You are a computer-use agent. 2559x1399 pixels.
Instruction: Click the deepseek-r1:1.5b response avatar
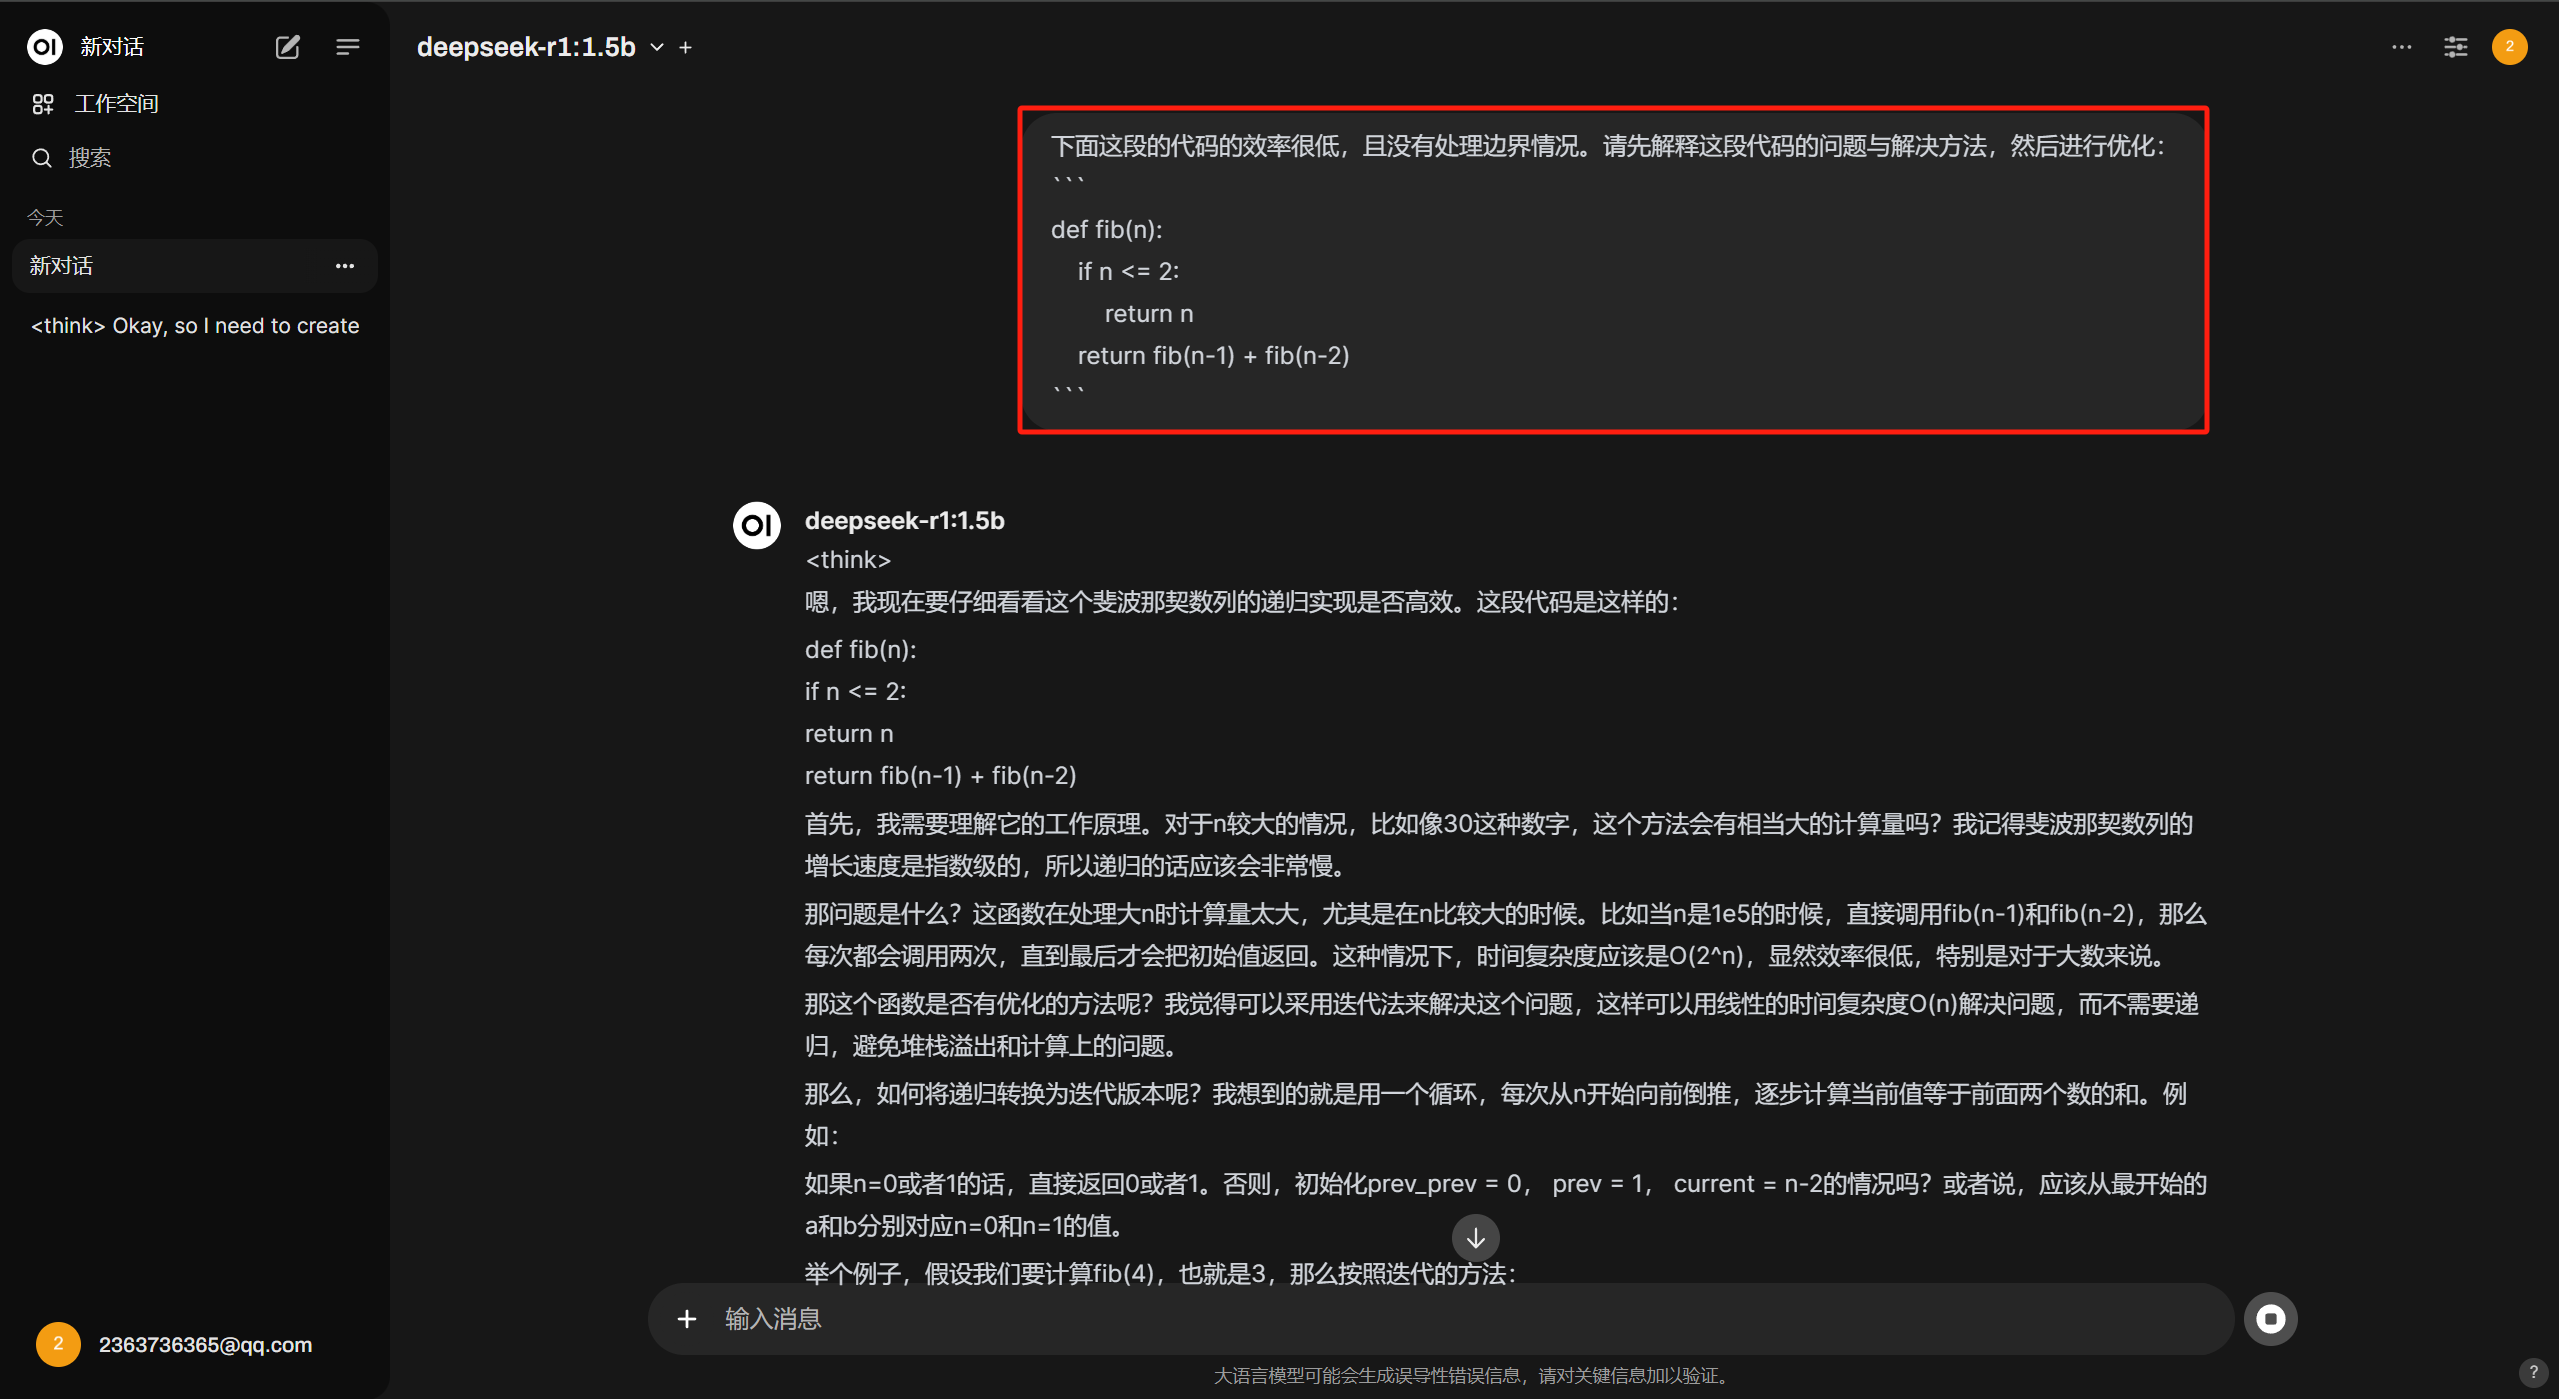click(757, 525)
